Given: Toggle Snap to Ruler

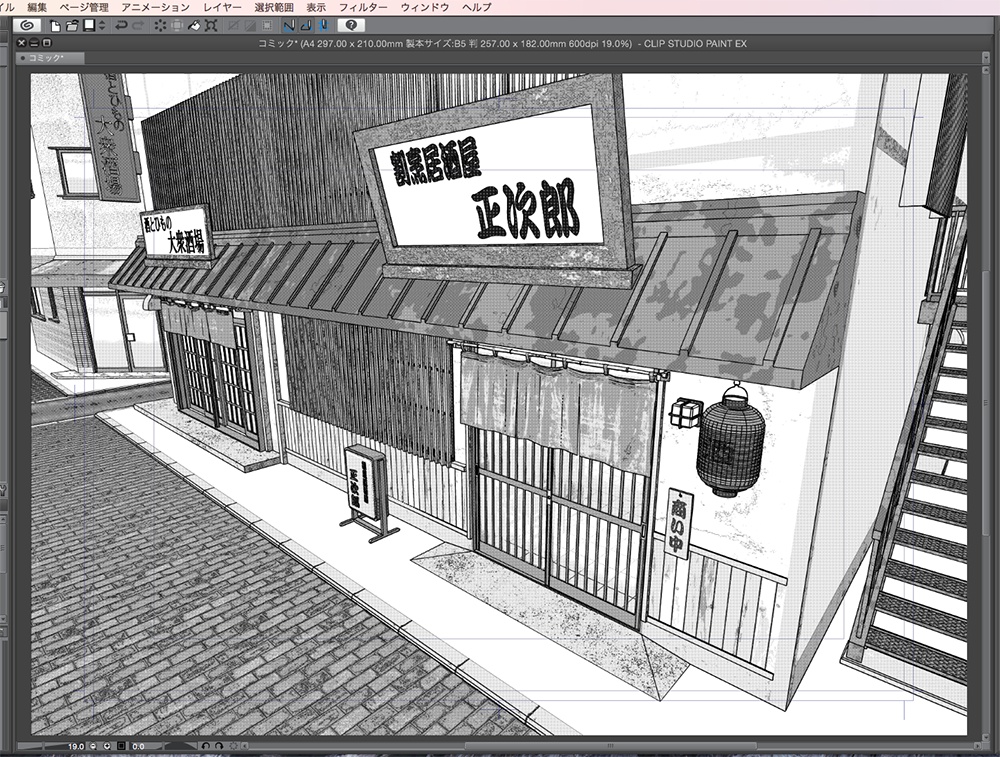Looking at the screenshot, I should pyautogui.click(x=289, y=26).
